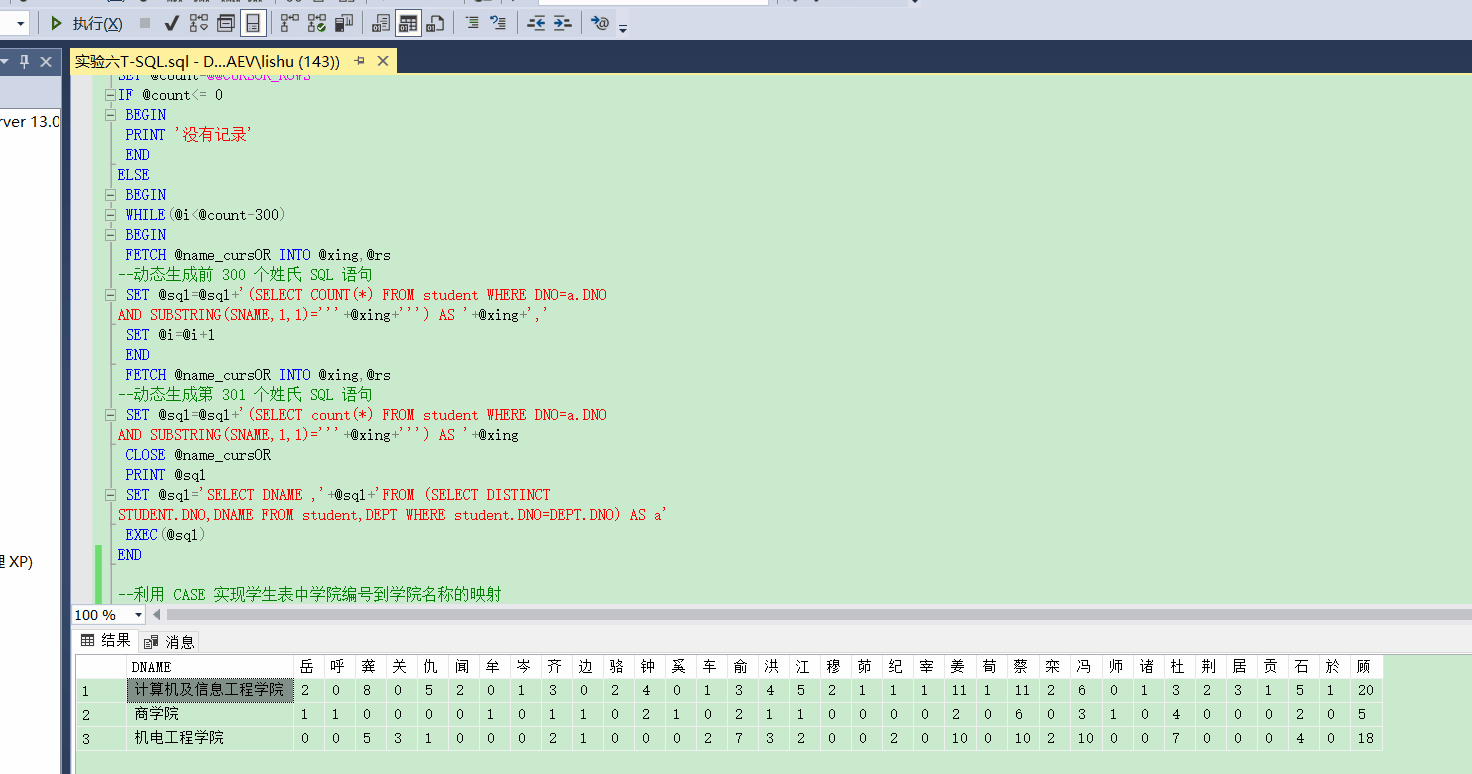
Task: Display the estimated execution plan
Action: click(199, 23)
